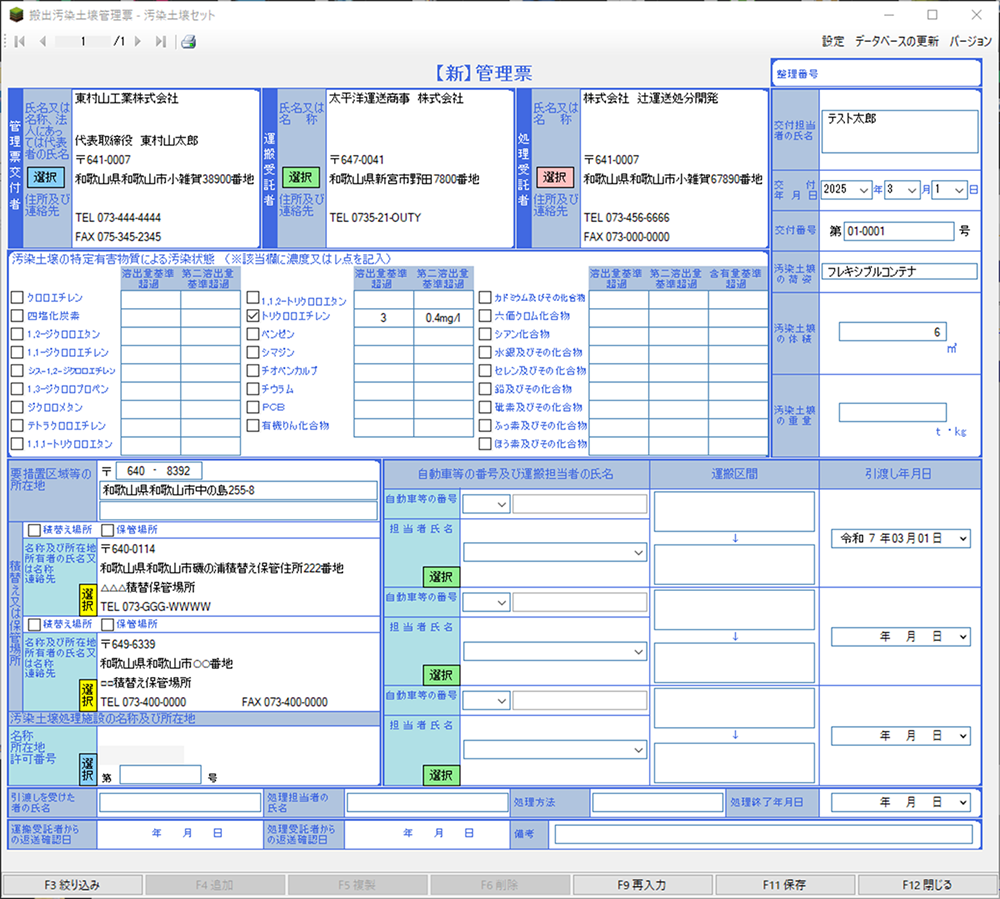
Task: Click postal code field 640-8392
Action: click(x=159, y=471)
